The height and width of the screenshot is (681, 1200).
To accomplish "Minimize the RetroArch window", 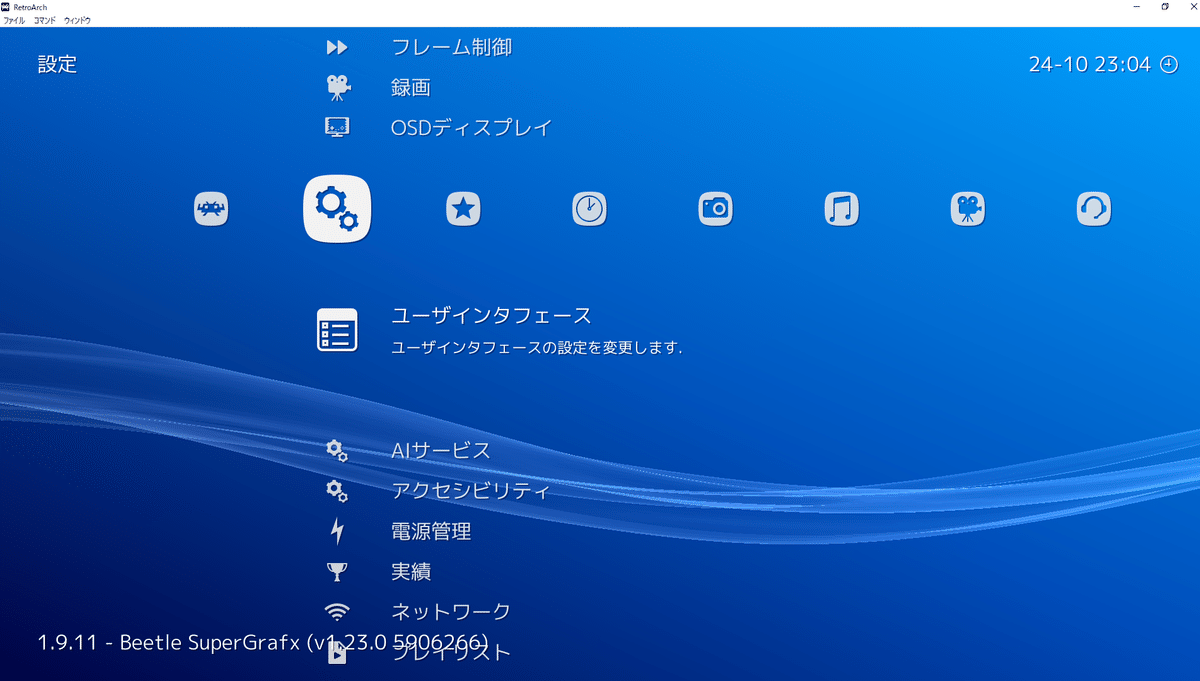I will click(x=1139, y=6).
